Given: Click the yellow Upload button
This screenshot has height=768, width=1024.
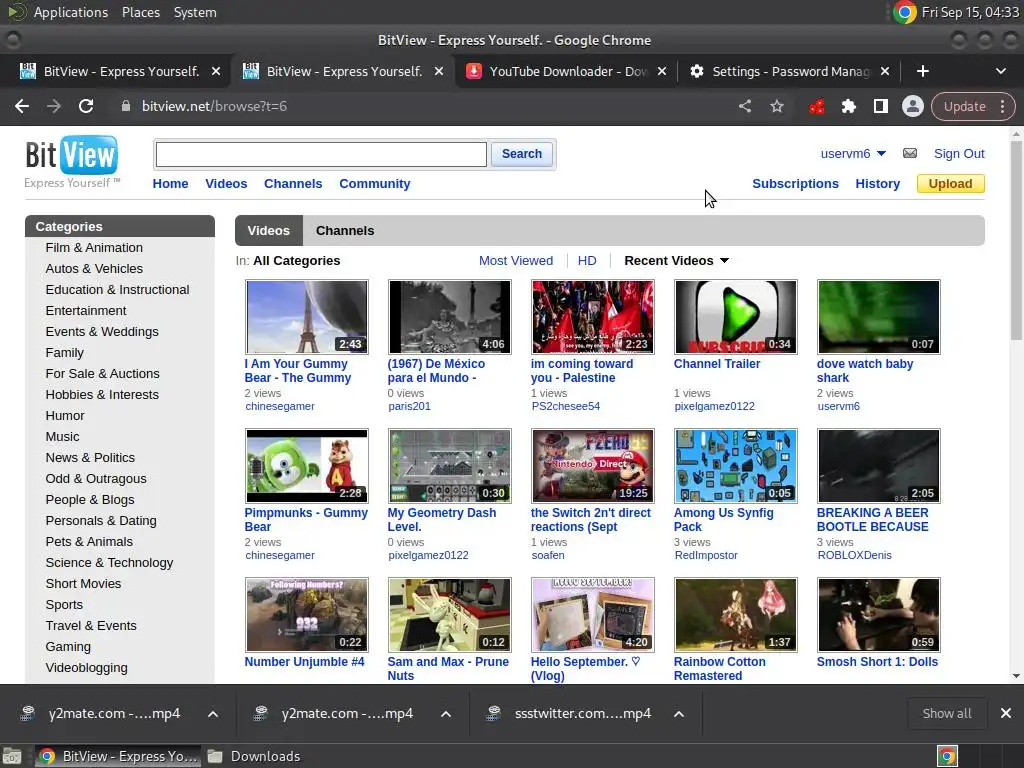Looking at the screenshot, I should (950, 184).
